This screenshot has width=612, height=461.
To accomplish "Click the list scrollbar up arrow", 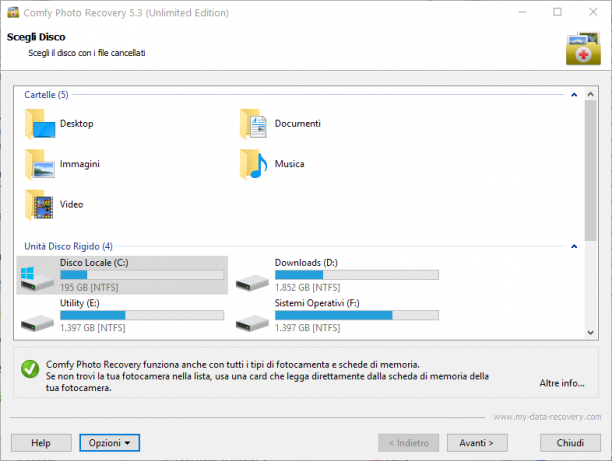I will (x=590, y=94).
